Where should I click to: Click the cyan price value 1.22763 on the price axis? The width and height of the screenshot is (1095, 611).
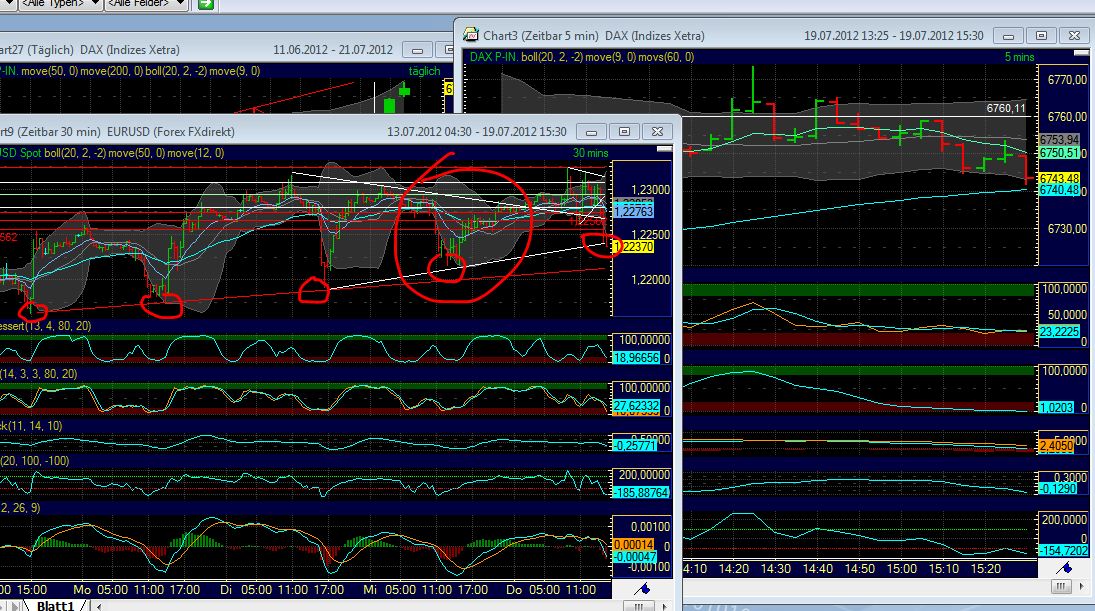(632, 211)
